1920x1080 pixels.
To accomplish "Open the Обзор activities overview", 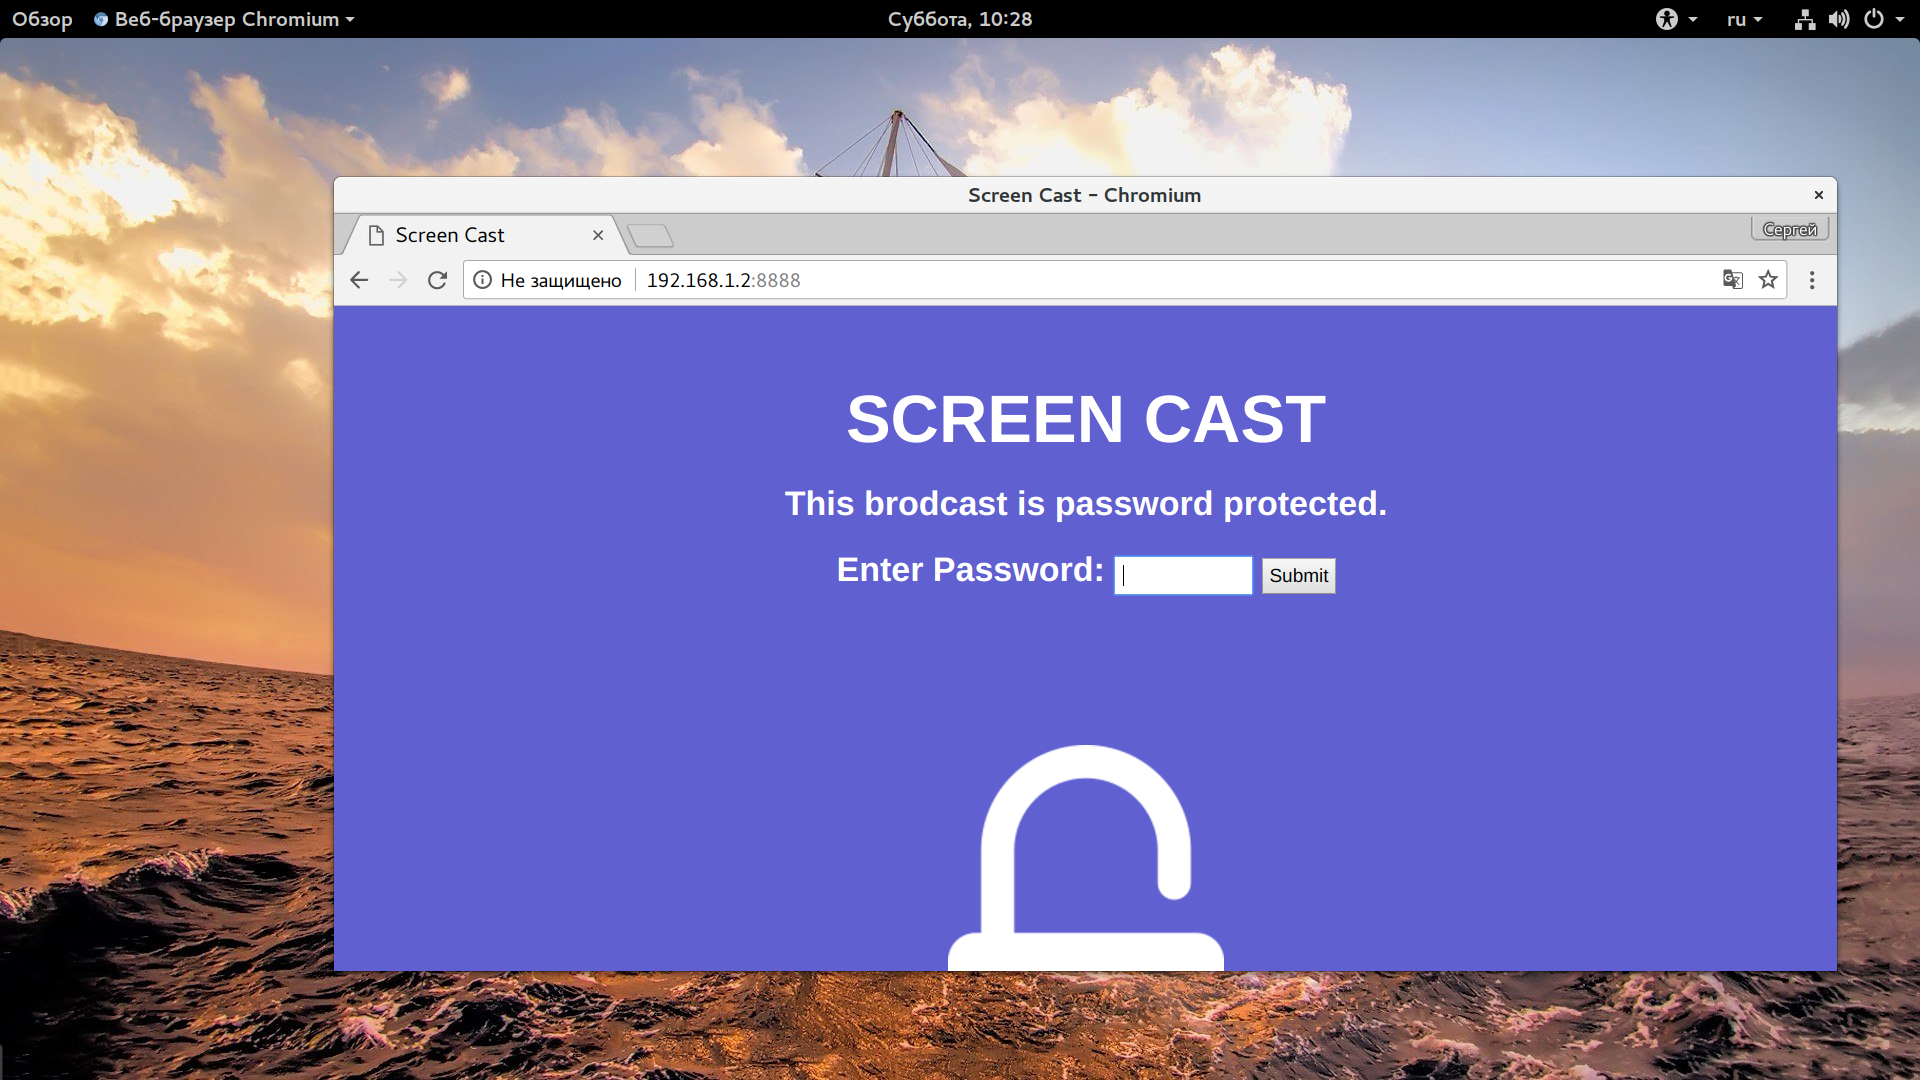I will (42, 19).
